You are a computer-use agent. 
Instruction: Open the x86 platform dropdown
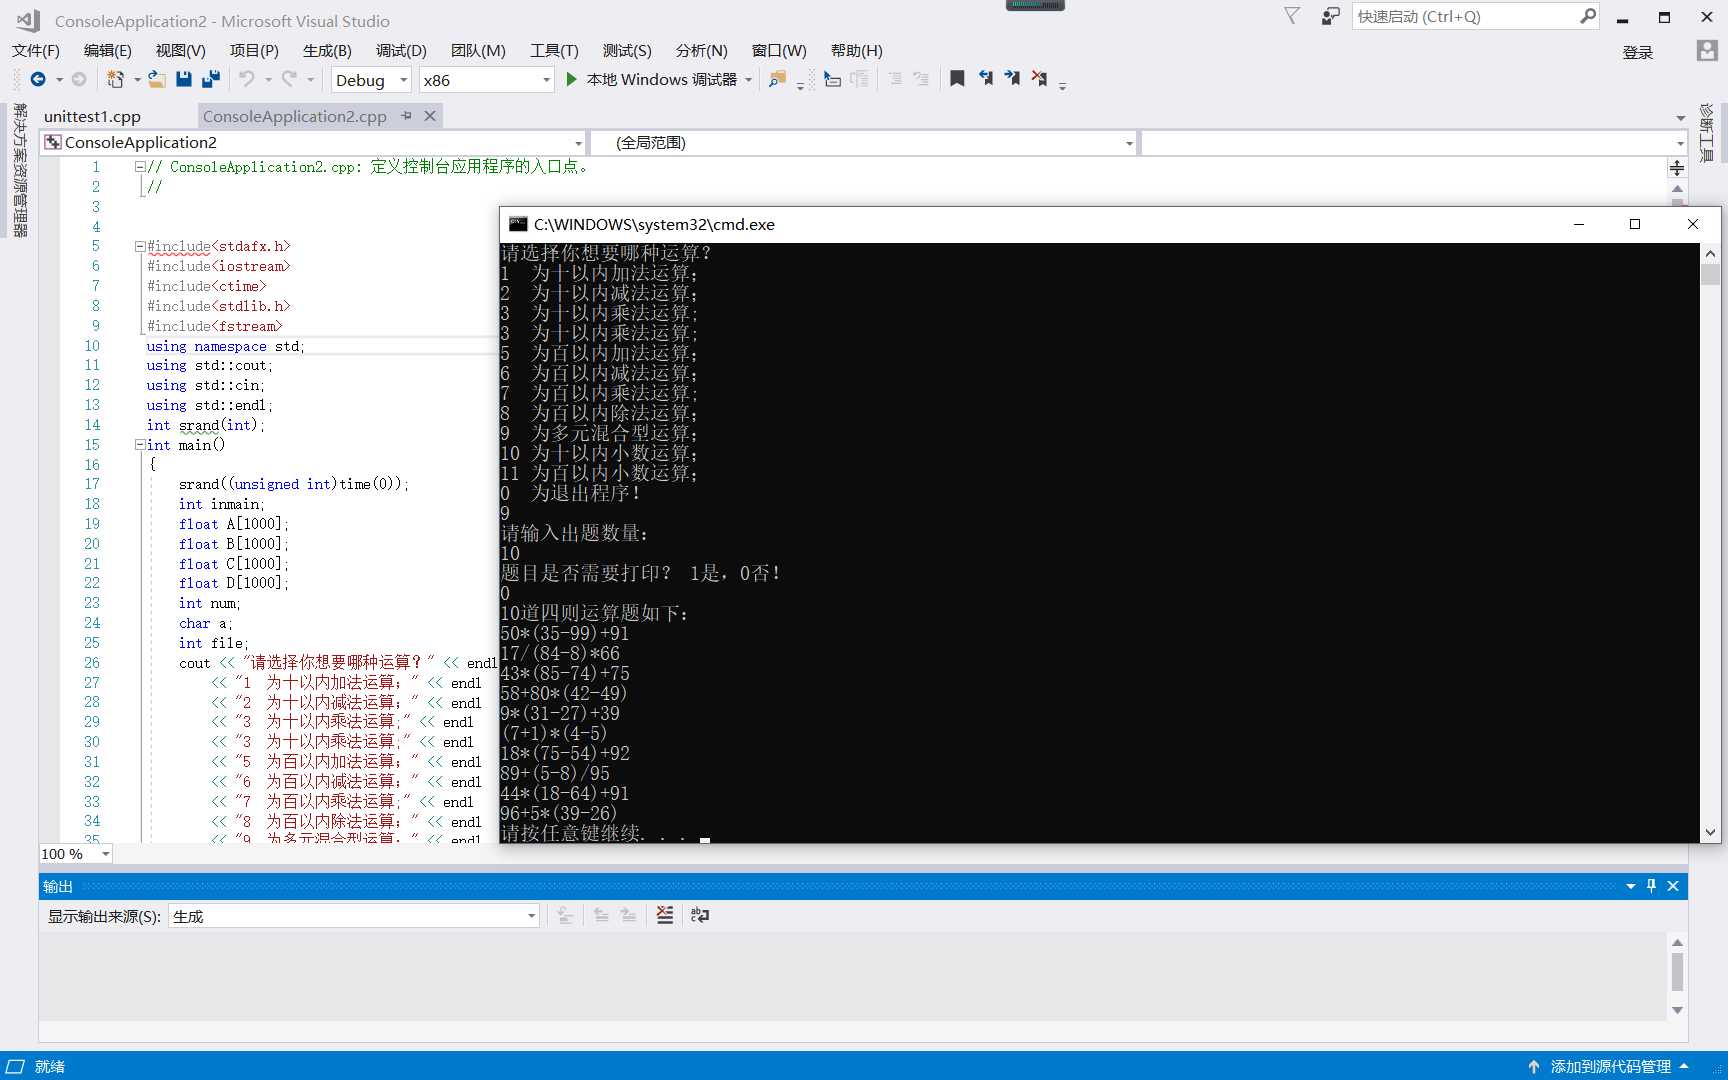pos(546,80)
